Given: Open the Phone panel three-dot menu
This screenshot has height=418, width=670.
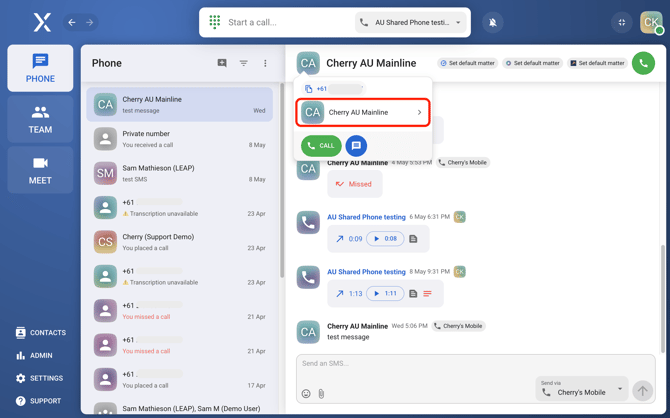Looking at the screenshot, I should click(265, 63).
